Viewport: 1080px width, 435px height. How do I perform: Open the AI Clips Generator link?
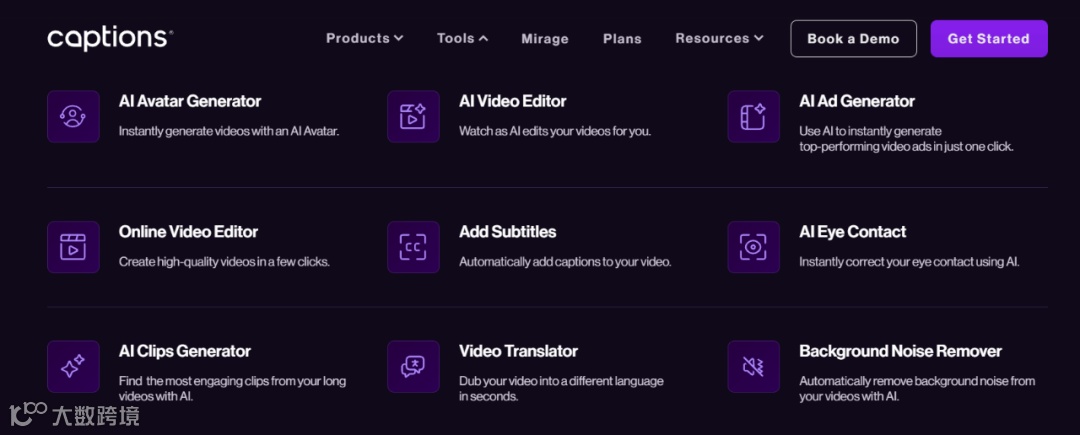click(185, 351)
